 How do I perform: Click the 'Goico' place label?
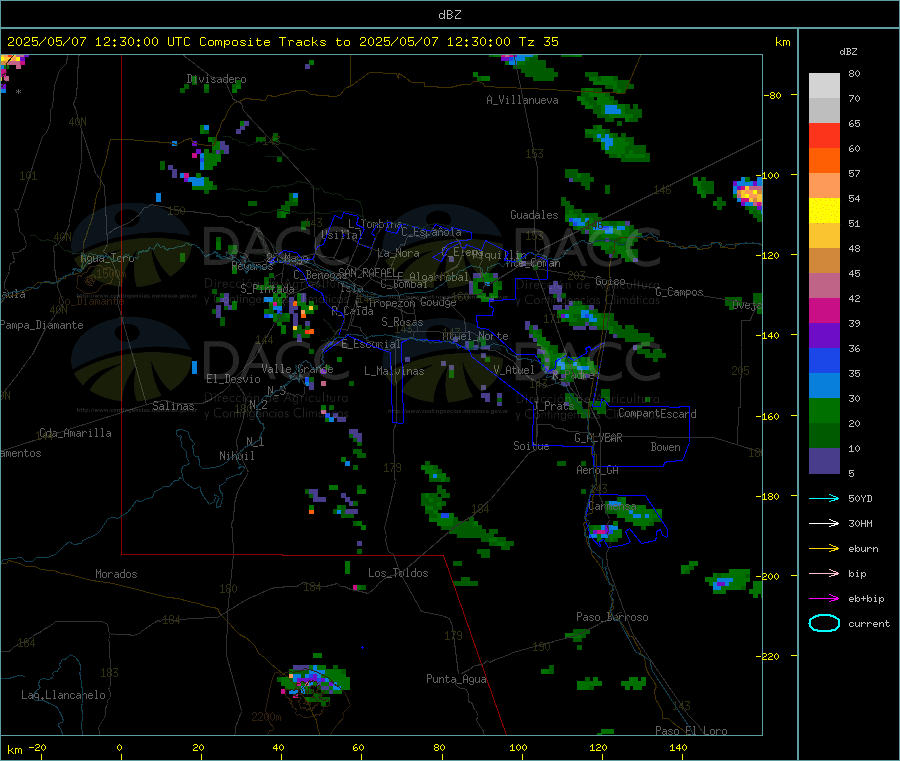pyautogui.click(x=610, y=281)
